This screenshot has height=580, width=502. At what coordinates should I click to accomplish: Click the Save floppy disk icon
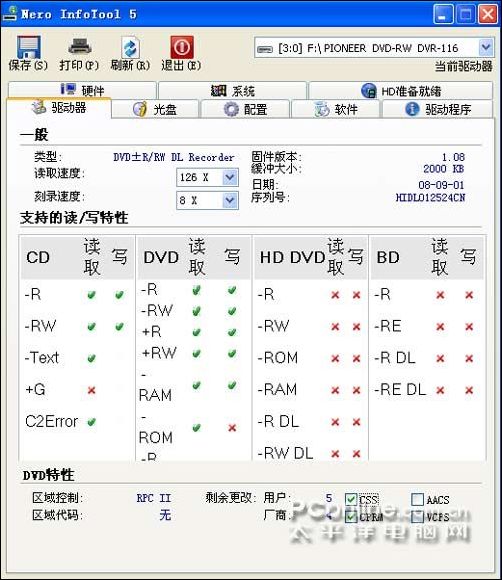click(x=28, y=47)
